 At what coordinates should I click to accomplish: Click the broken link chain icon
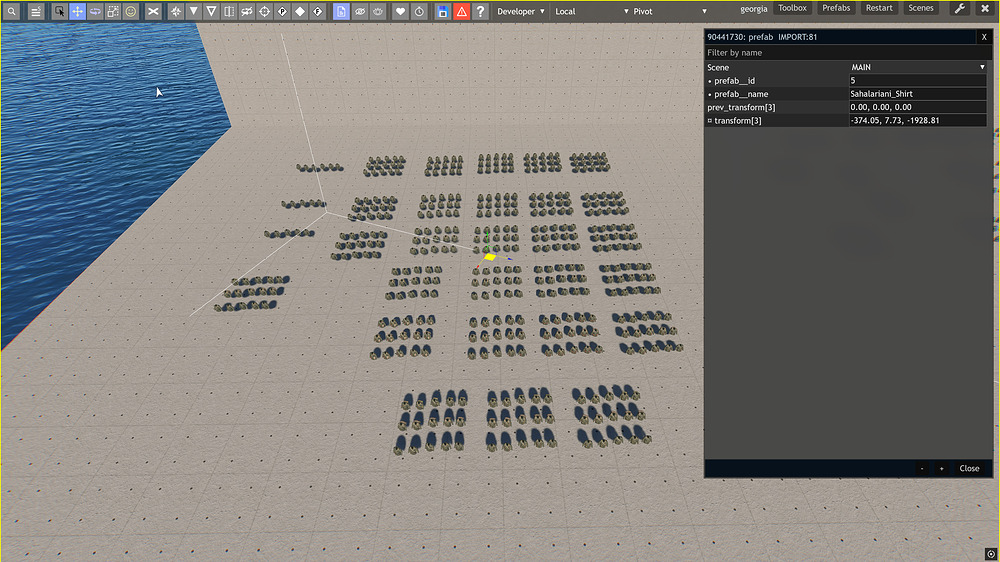click(x=247, y=11)
